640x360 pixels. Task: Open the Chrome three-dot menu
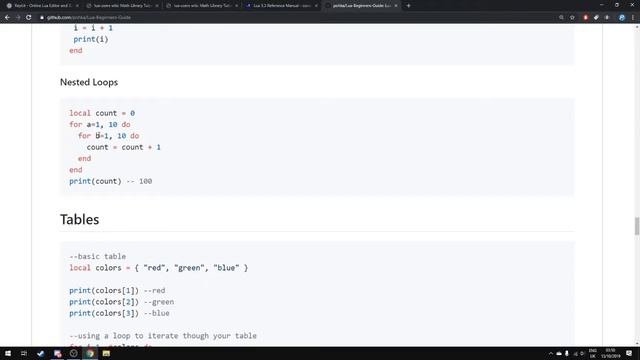click(x=633, y=18)
